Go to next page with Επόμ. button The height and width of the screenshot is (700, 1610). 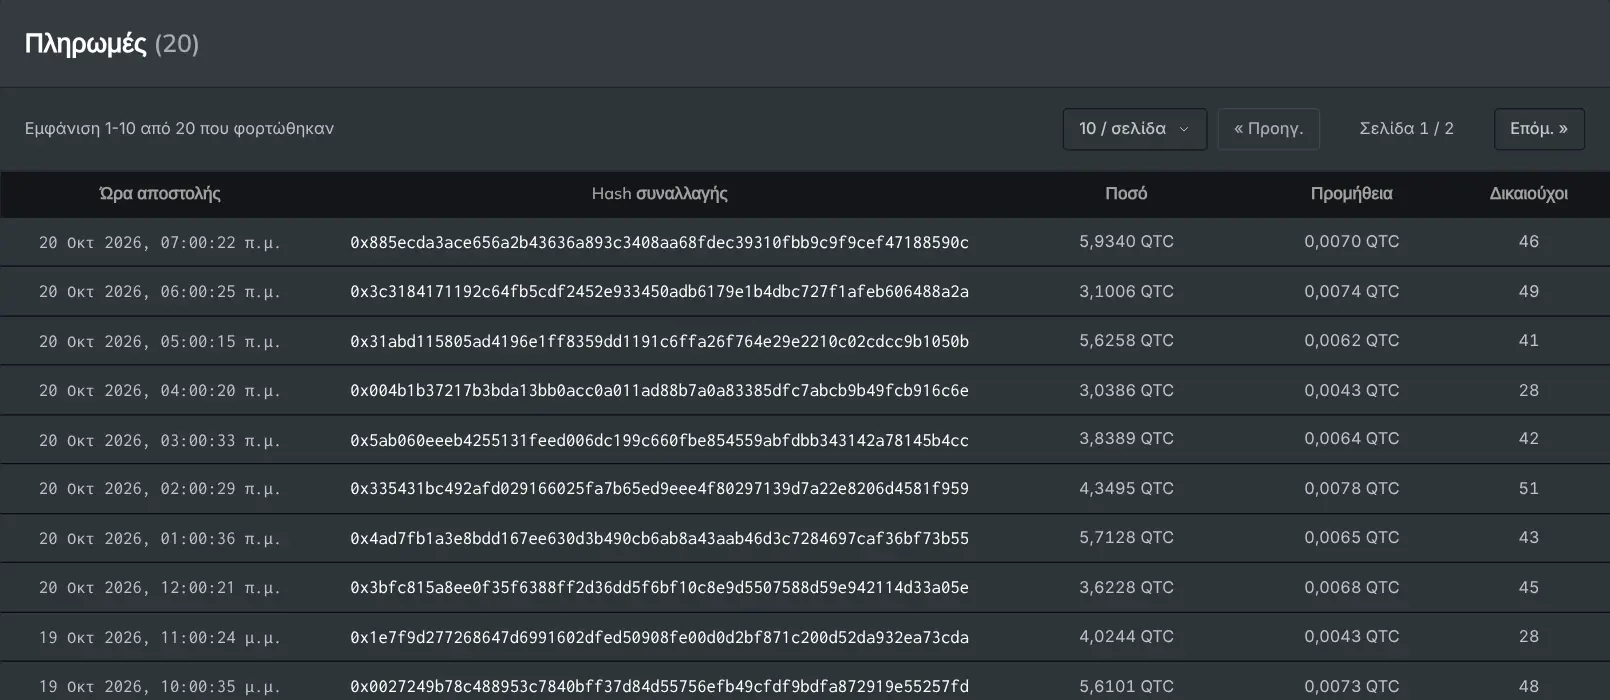coord(1539,129)
